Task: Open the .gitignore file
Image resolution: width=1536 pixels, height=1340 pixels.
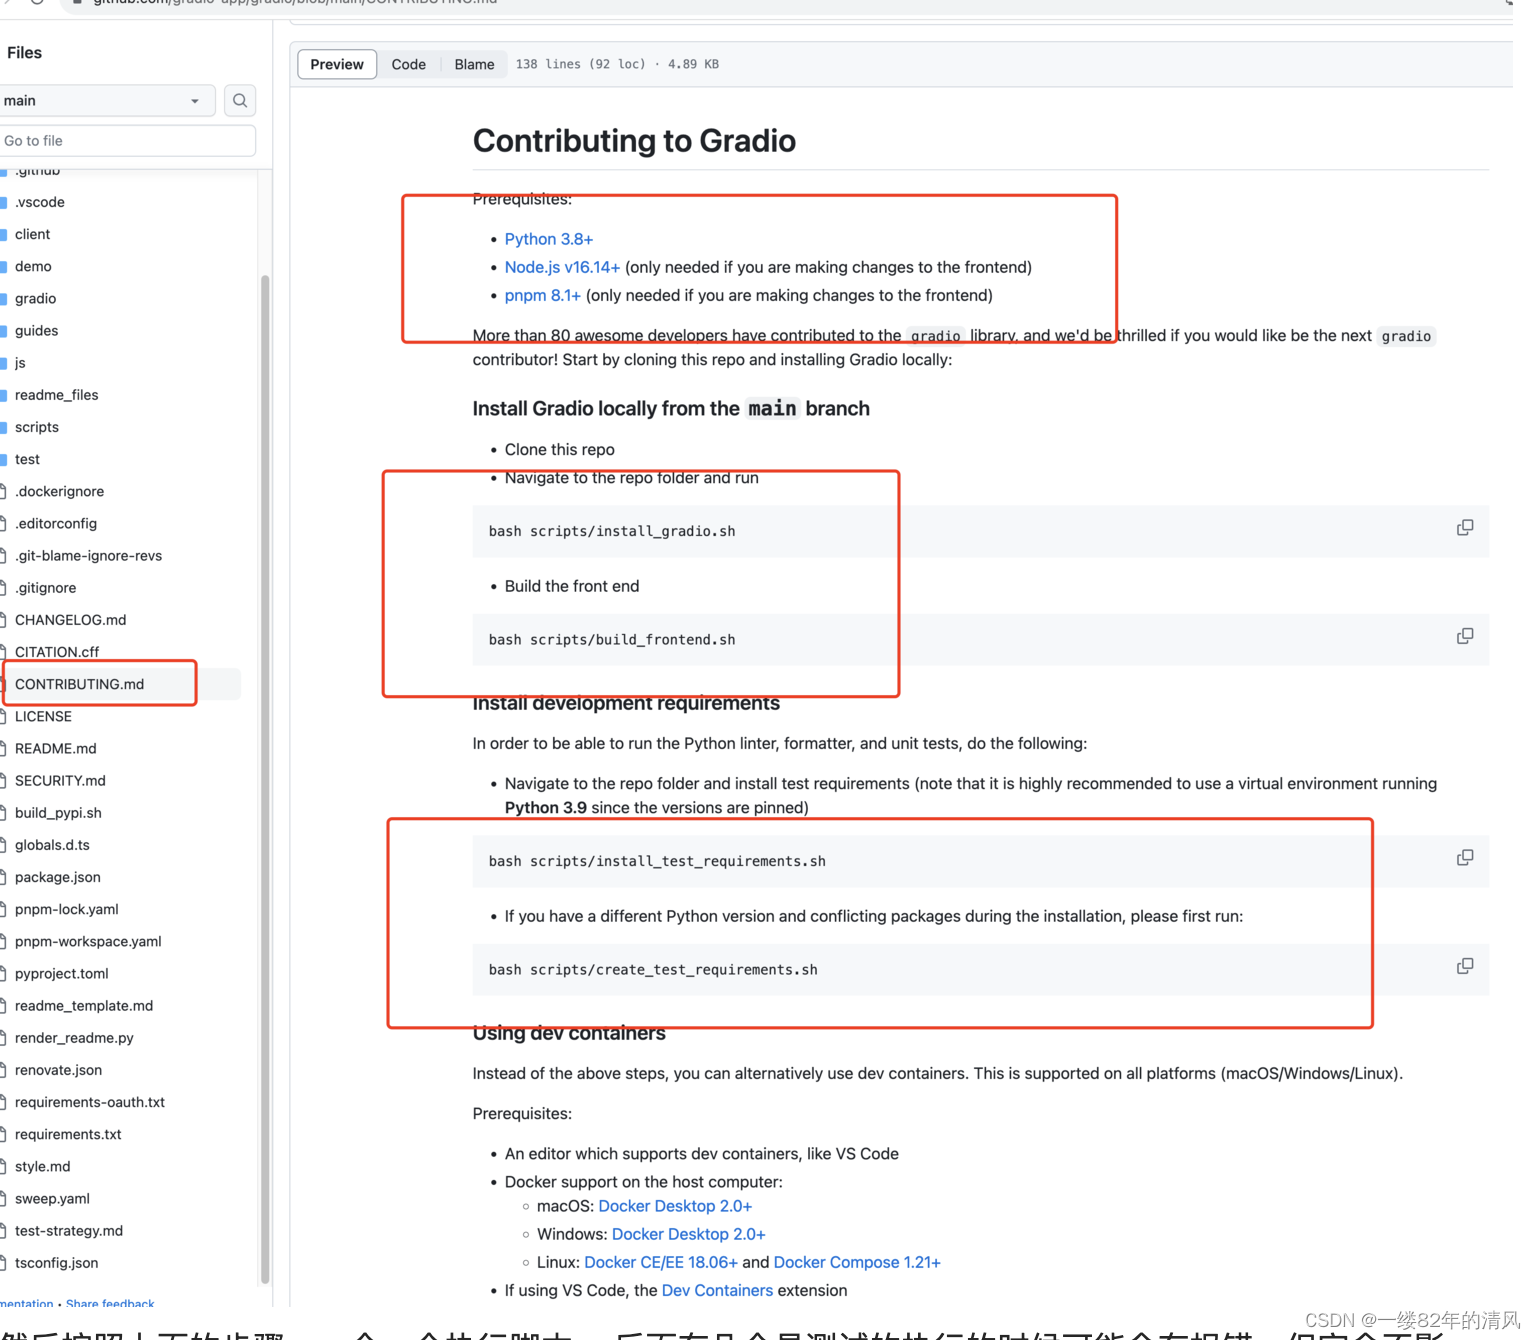Action: pos(45,587)
